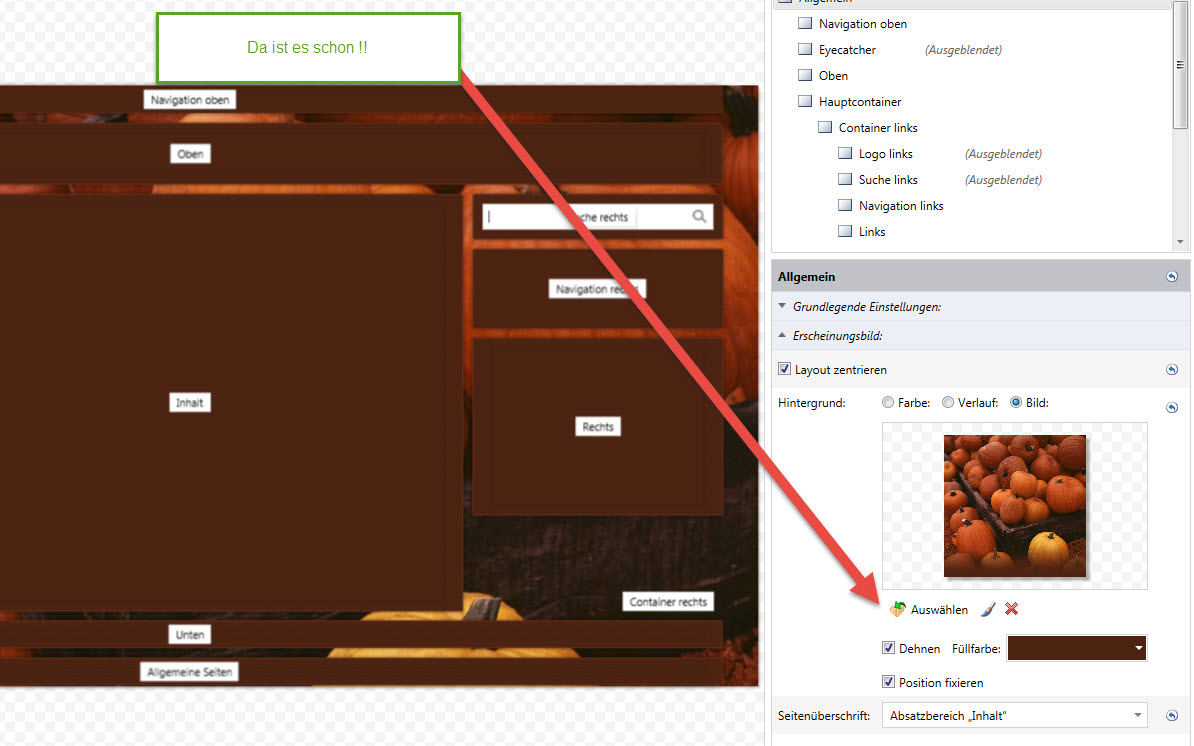Image resolution: width=1194 pixels, height=746 pixels.
Task: Reset Seitenüberschrift setting icon
Action: 1172,716
